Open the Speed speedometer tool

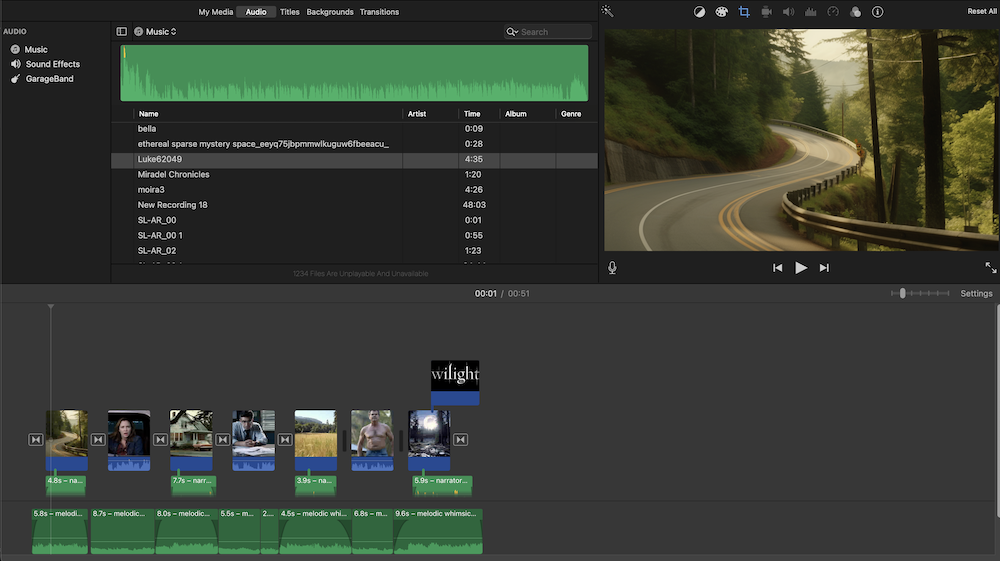click(833, 11)
